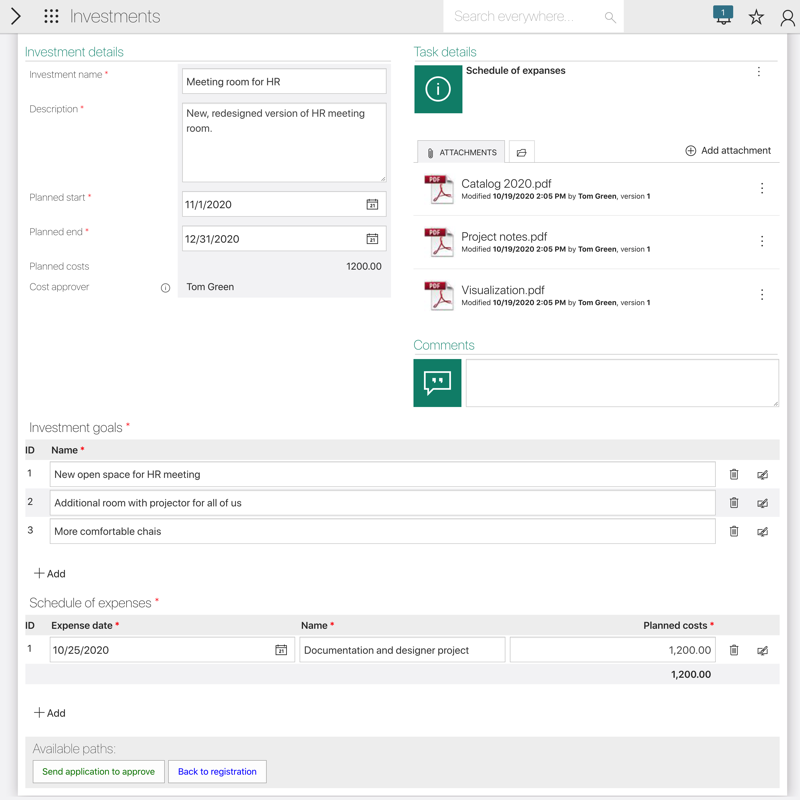Delete the first investment goal row
The width and height of the screenshot is (800, 800).
[734, 475]
